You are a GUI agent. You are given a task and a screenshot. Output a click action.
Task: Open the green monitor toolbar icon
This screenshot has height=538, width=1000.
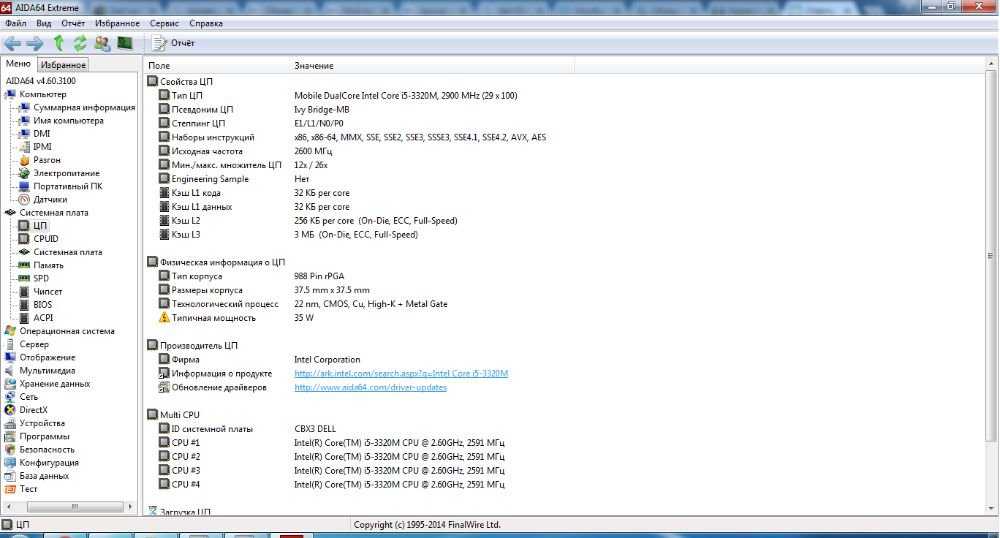click(x=125, y=43)
